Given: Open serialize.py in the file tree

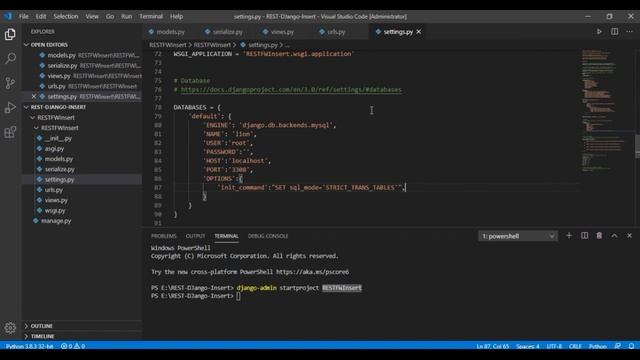Looking at the screenshot, I should (x=60, y=169).
